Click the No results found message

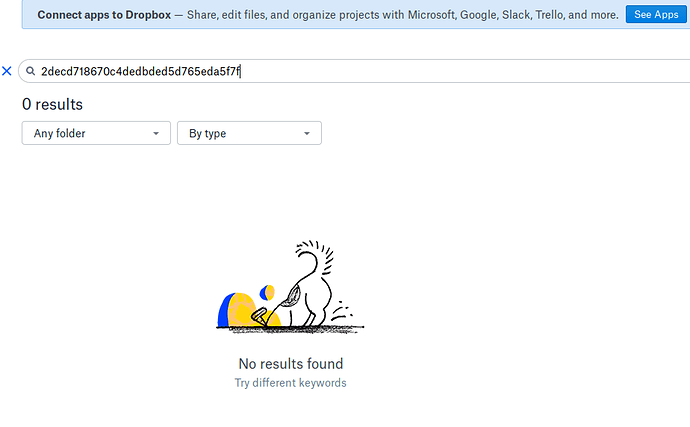click(x=290, y=364)
